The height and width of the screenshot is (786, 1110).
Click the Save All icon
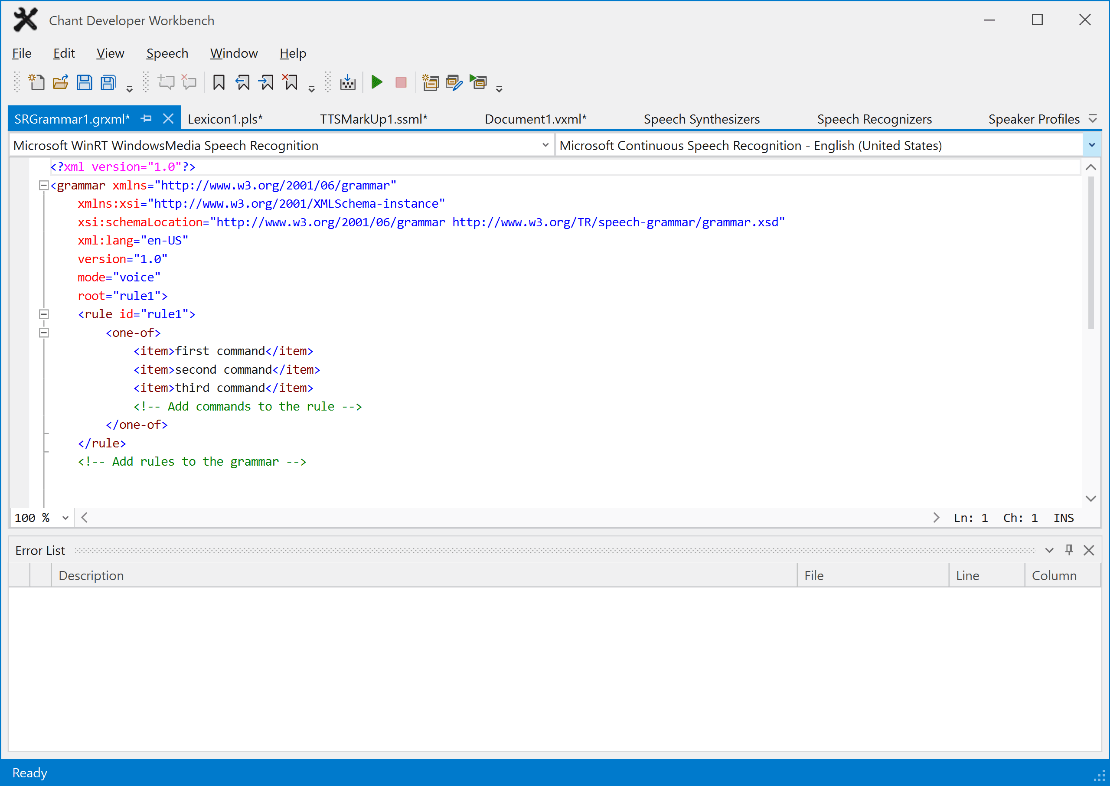[x=108, y=82]
